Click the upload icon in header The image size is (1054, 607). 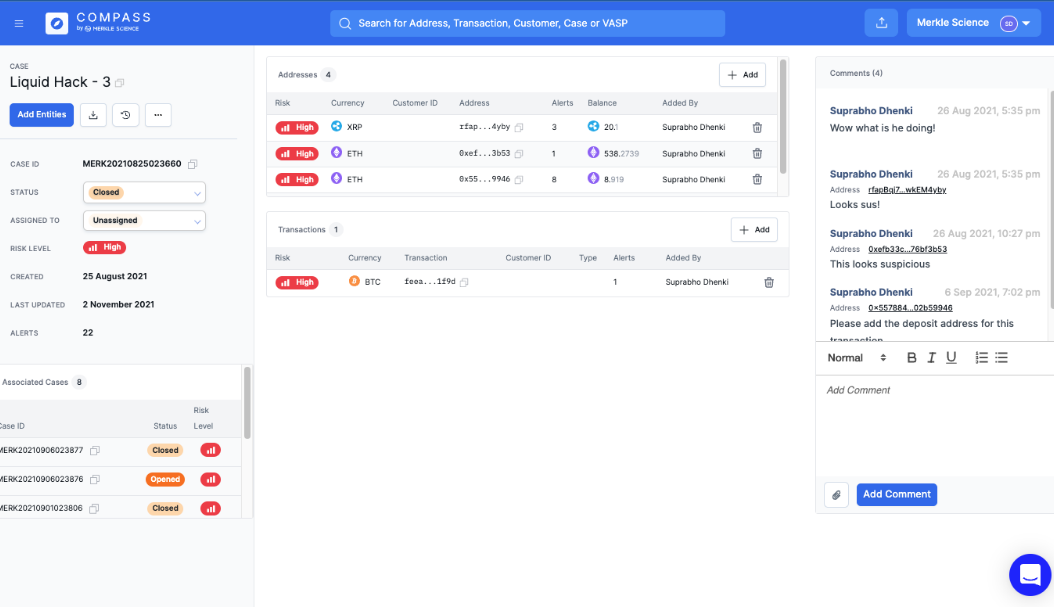(x=881, y=23)
